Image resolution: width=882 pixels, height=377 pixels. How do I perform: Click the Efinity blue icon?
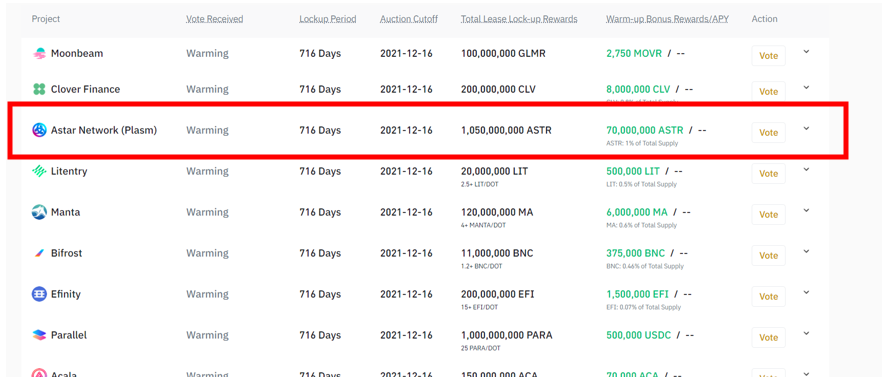39,294
